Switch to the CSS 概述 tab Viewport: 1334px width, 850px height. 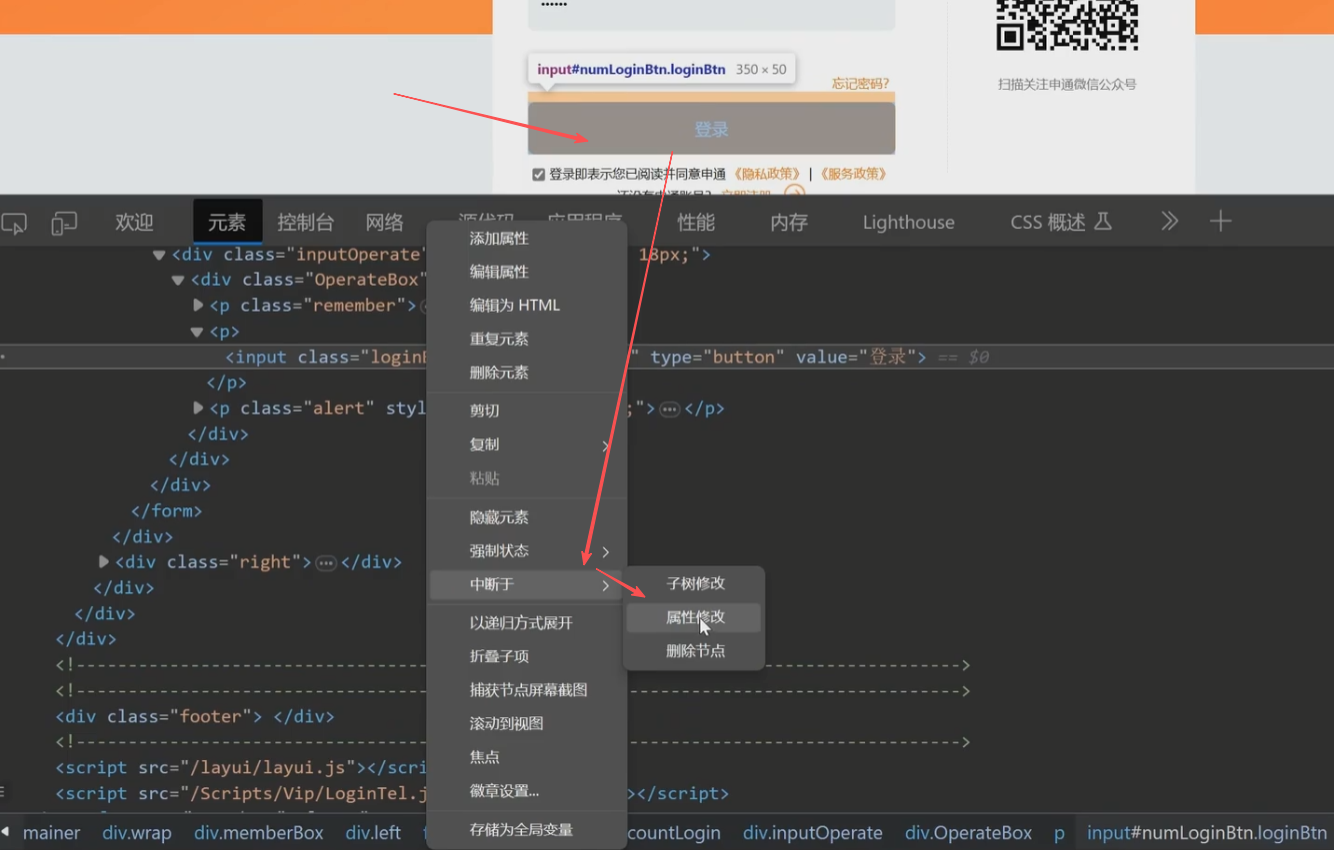[x=1061, y=222]
